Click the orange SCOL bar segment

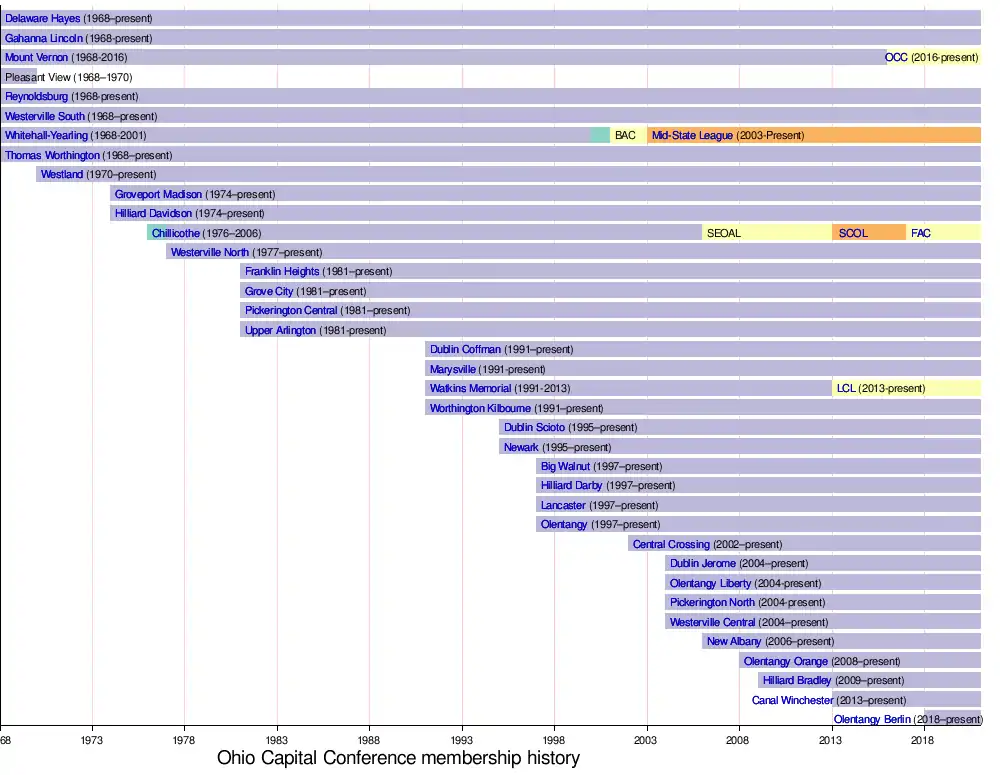[x=868, y=233]
